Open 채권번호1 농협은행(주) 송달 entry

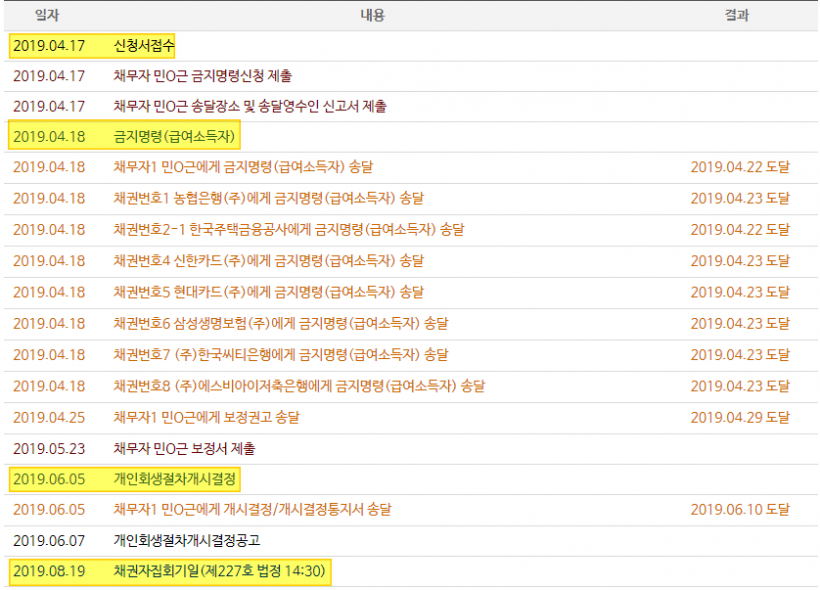[268, 199]
